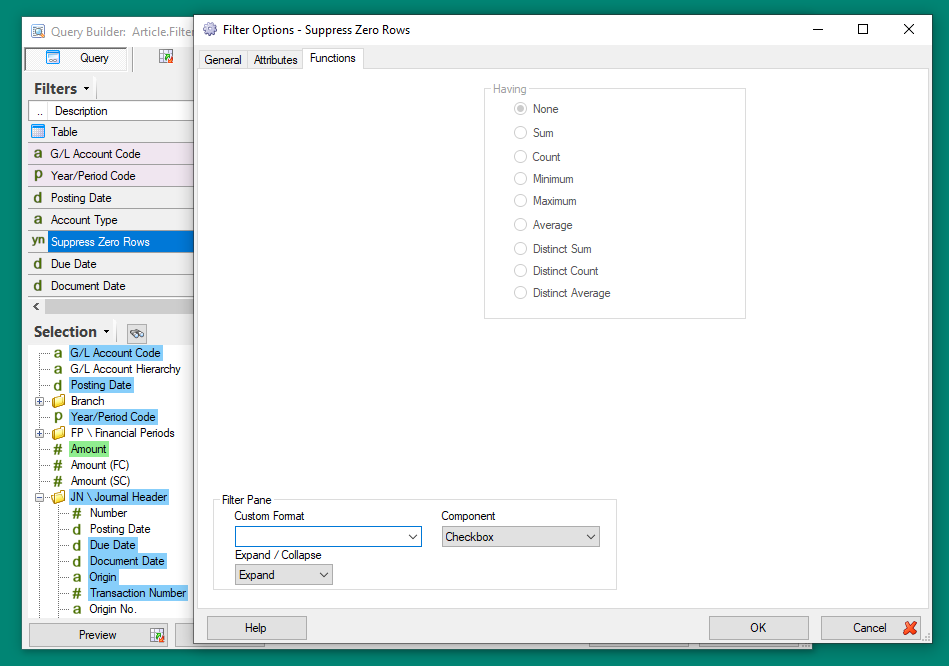949x666 pixels.
Task: Click the Branch folder icon in the tree
Action: coord(59,401)
